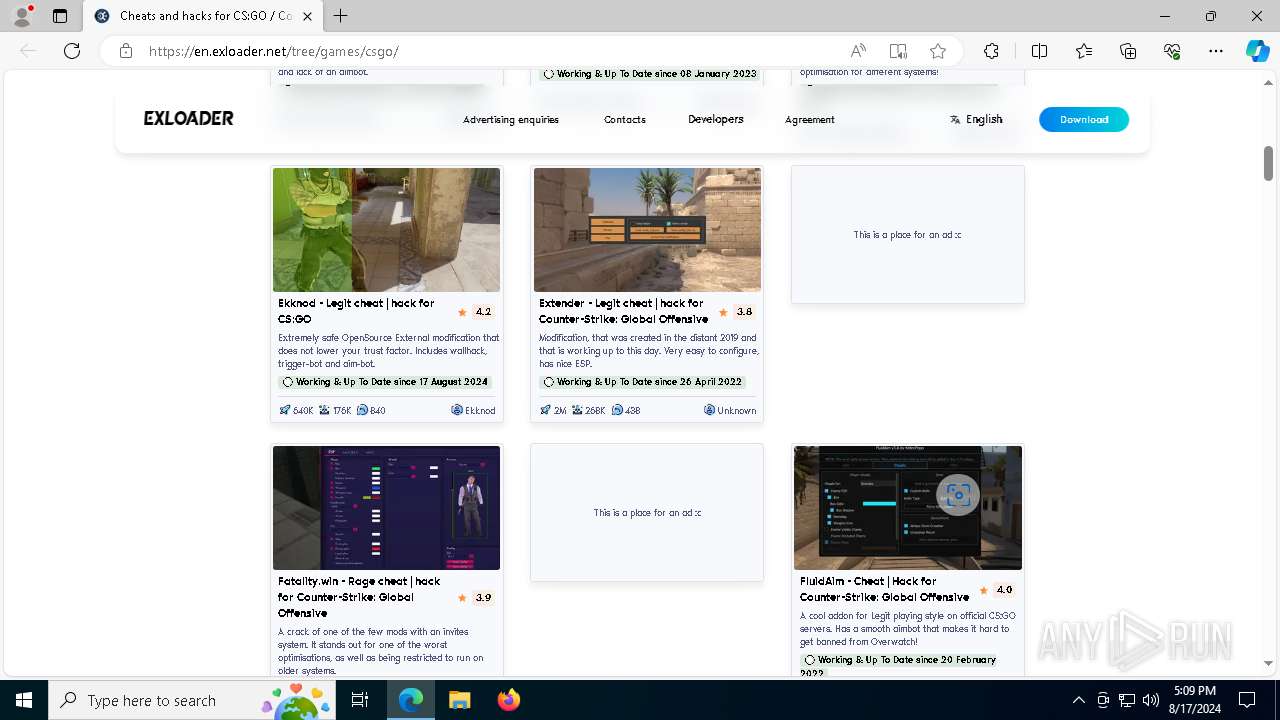The image size is (1280, 720).
Task: Click the star rating icon on Fatality.win card
Action: click(462, 598)
